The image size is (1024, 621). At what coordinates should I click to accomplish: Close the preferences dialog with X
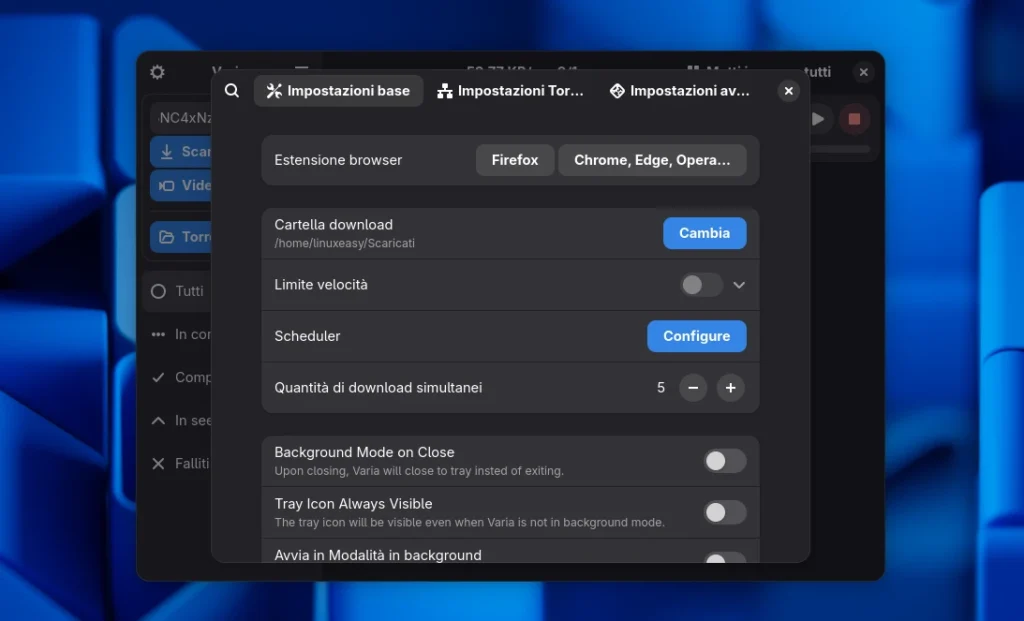(x=789, y=91)
